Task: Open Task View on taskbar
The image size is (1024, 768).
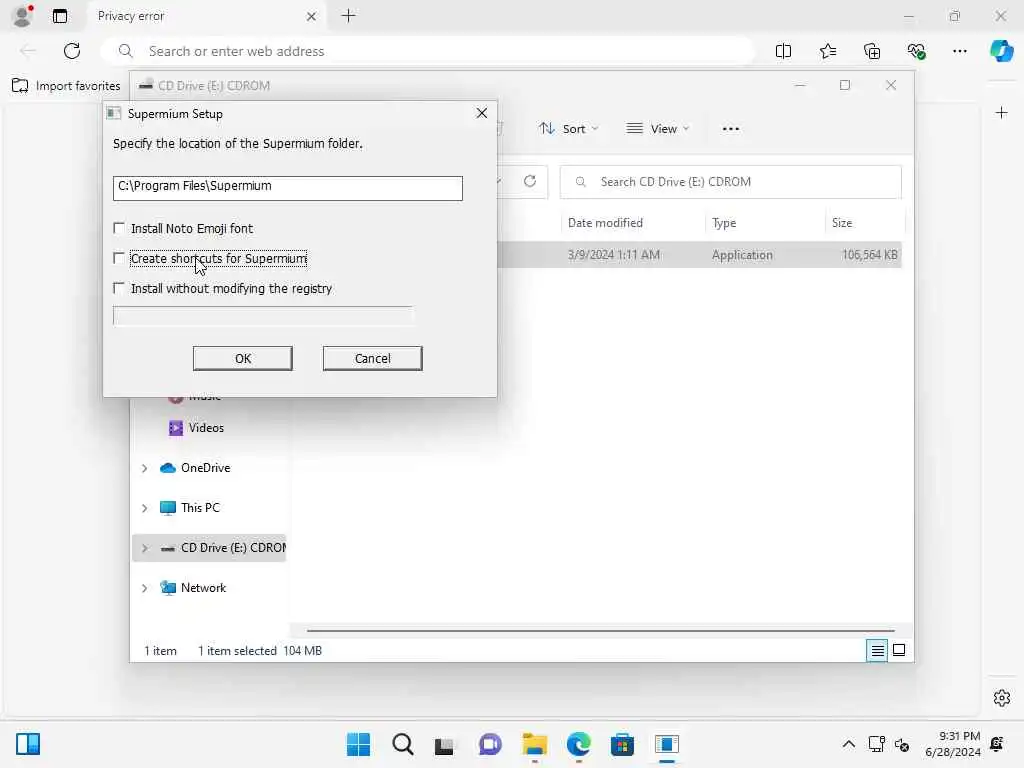Action: [444, 745]
